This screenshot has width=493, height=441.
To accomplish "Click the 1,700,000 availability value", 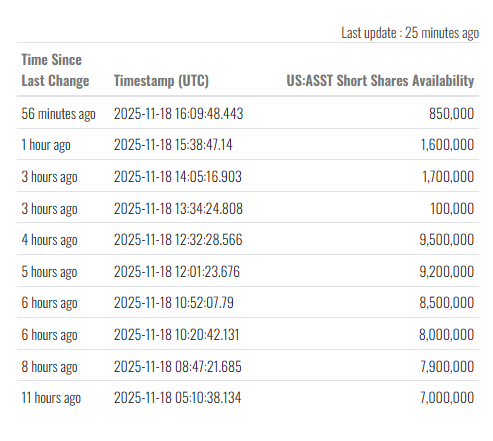I will (448, 177).
